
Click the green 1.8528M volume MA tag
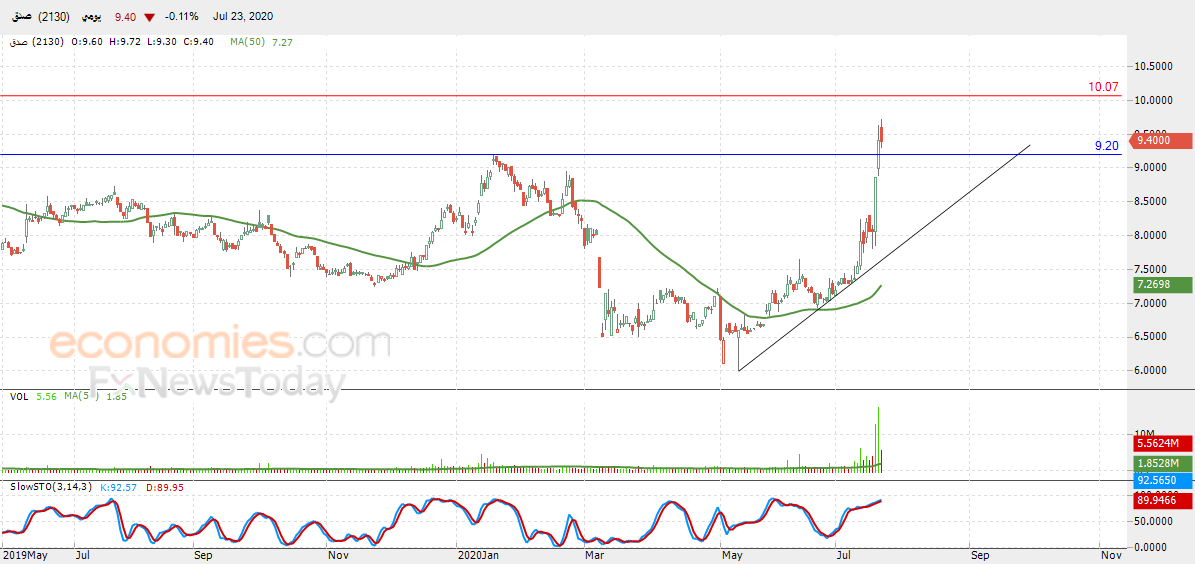point(1160,463)
